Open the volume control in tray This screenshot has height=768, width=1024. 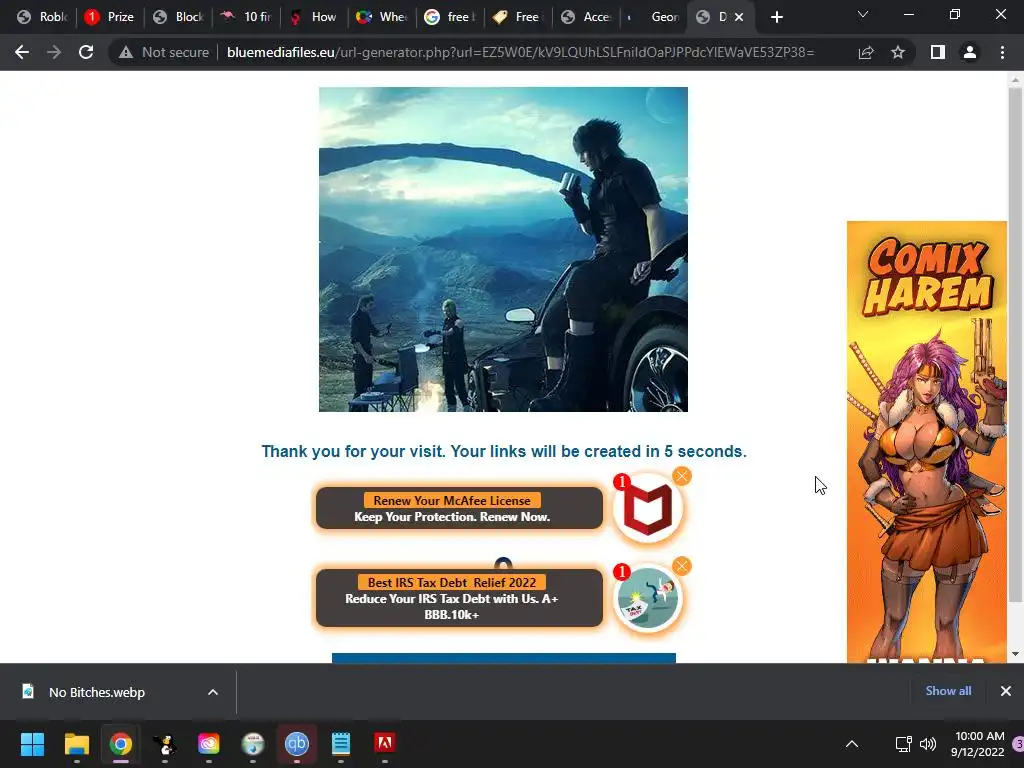click(927, 744)
